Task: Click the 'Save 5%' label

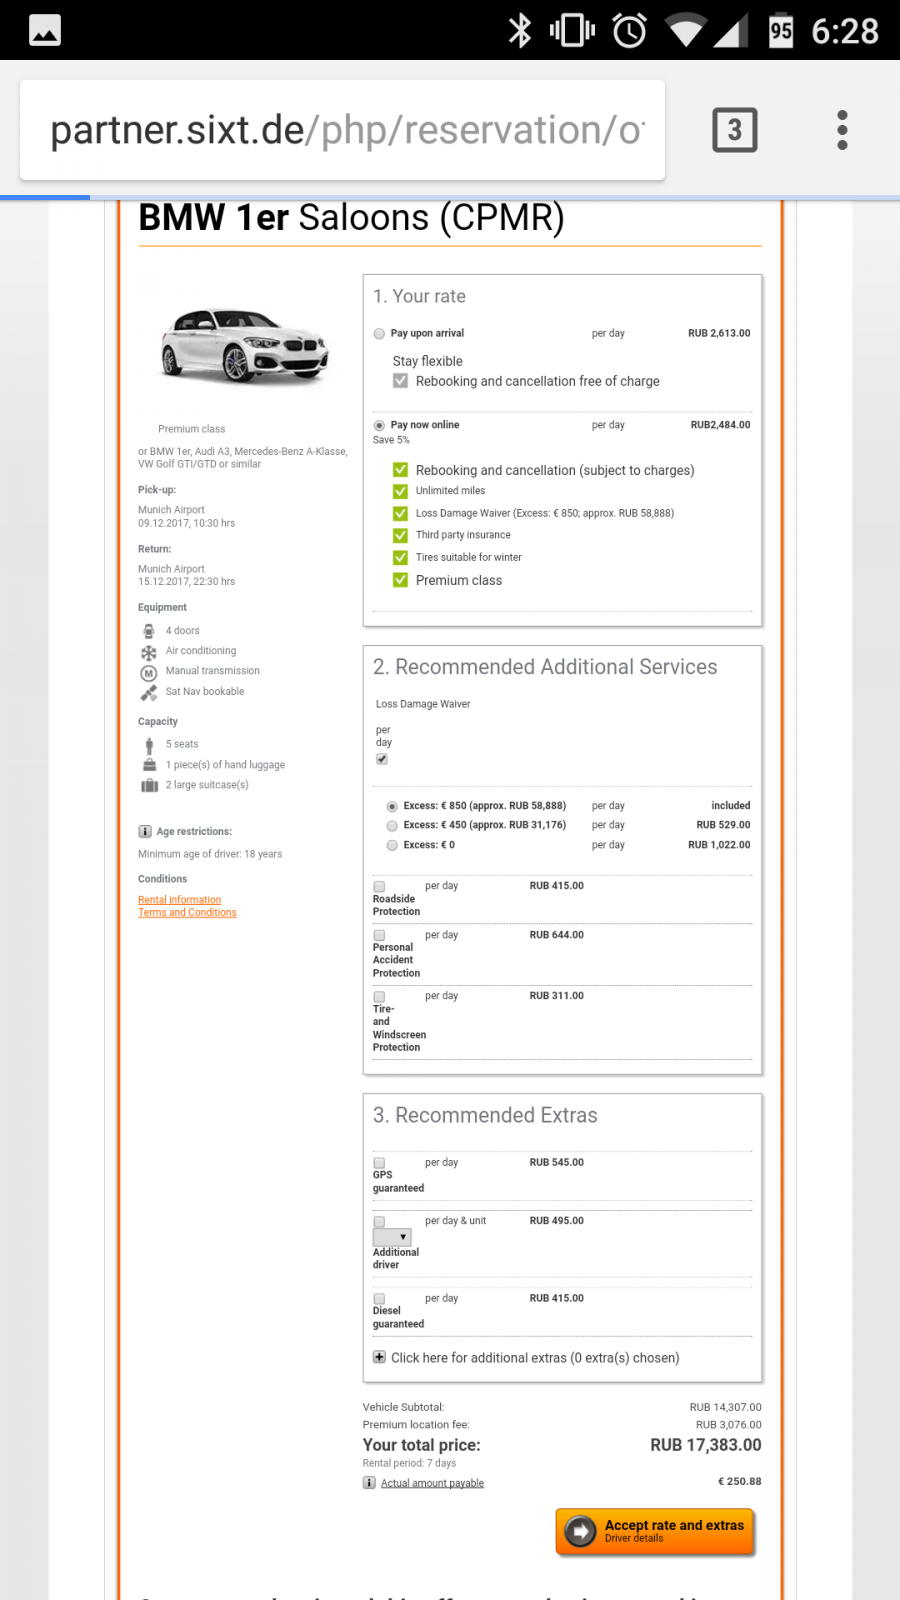Action: pos(391,440)
